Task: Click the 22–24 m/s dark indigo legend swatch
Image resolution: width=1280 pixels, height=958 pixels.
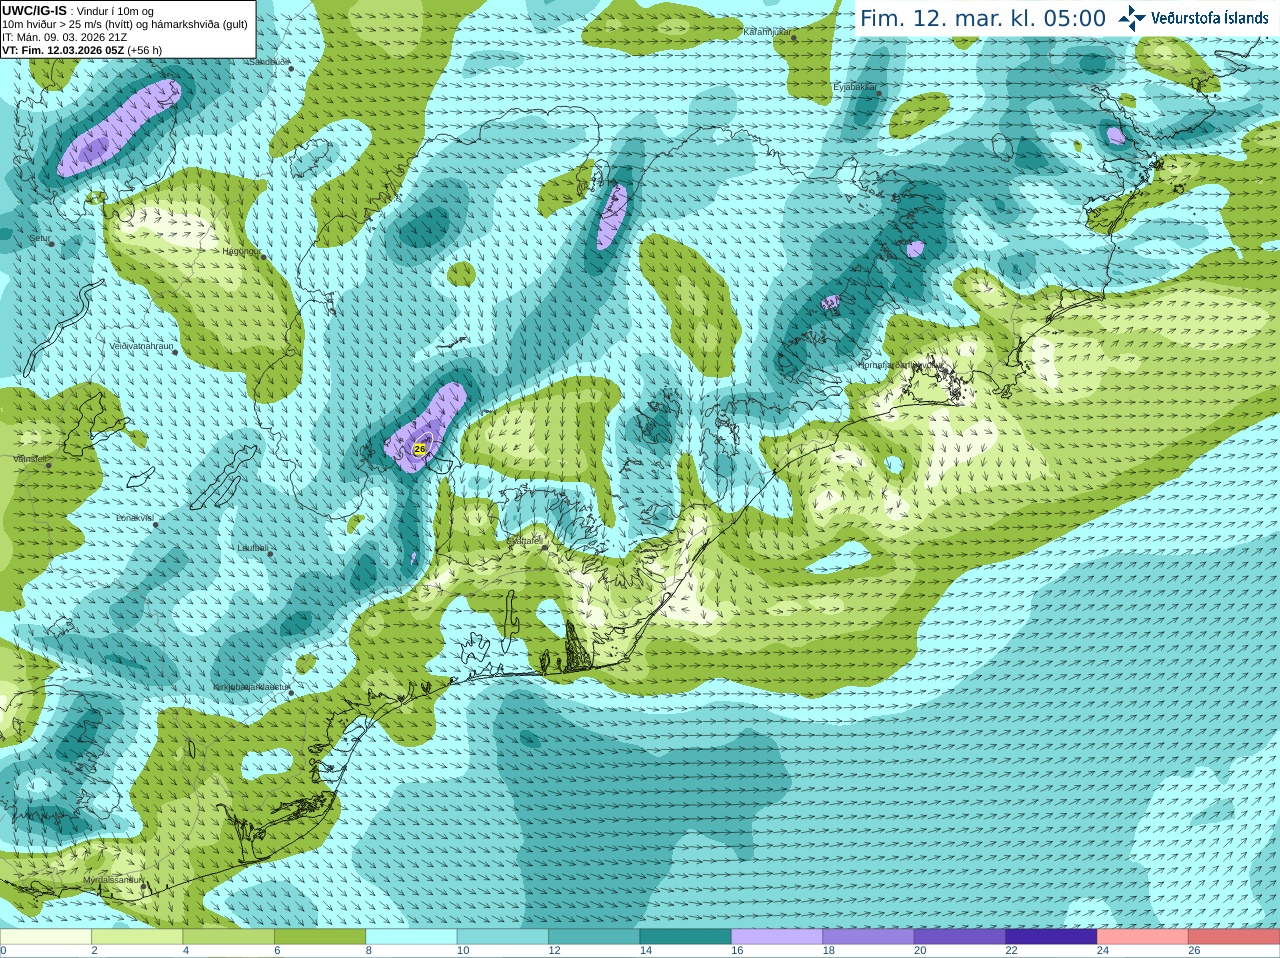Action: [x=1052, y=937]
